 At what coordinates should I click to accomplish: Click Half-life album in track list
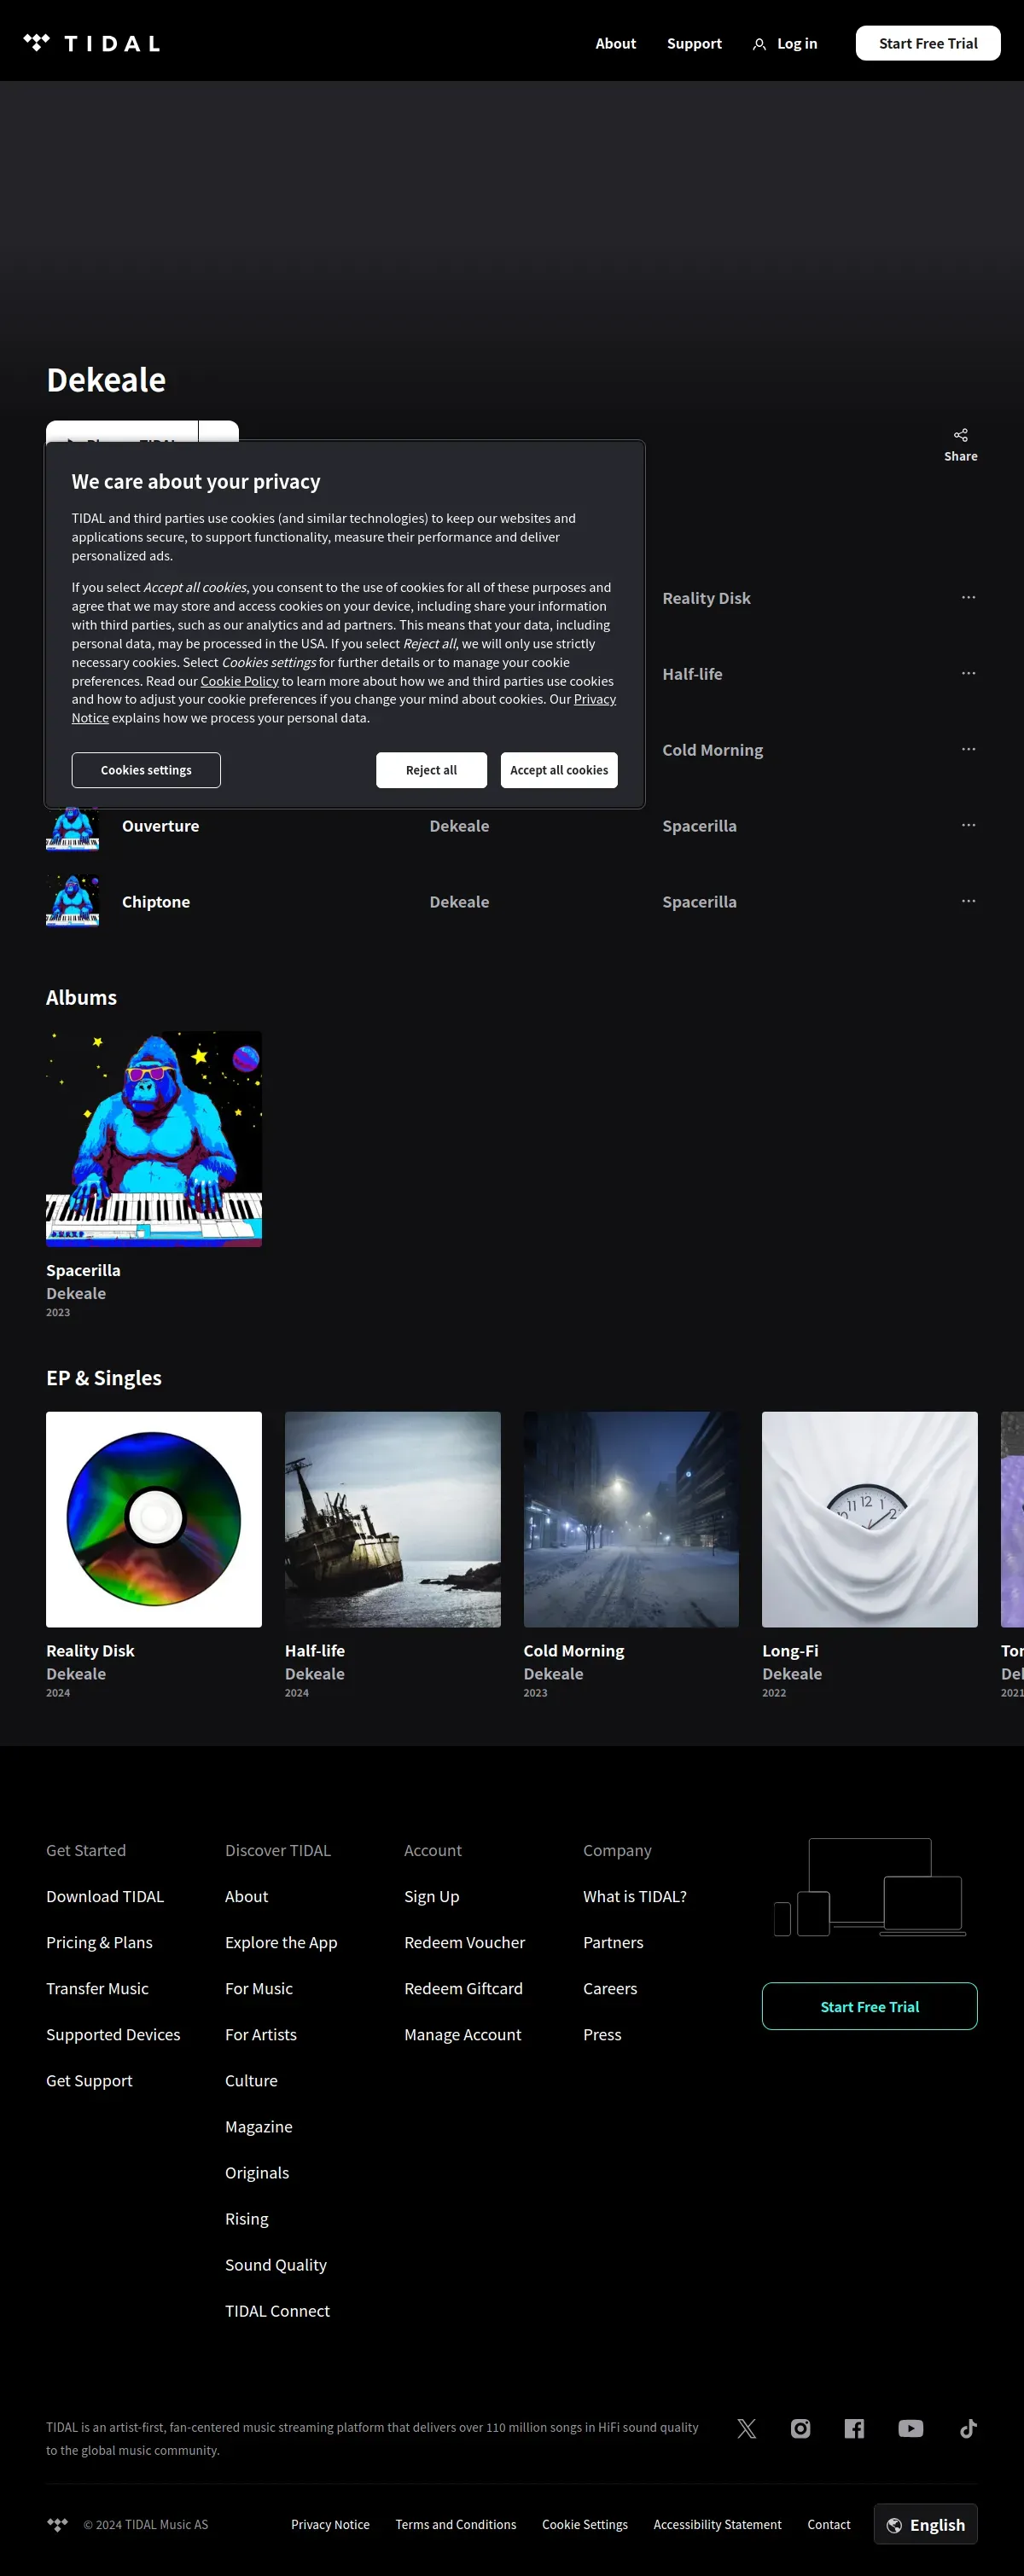(692, 674)
